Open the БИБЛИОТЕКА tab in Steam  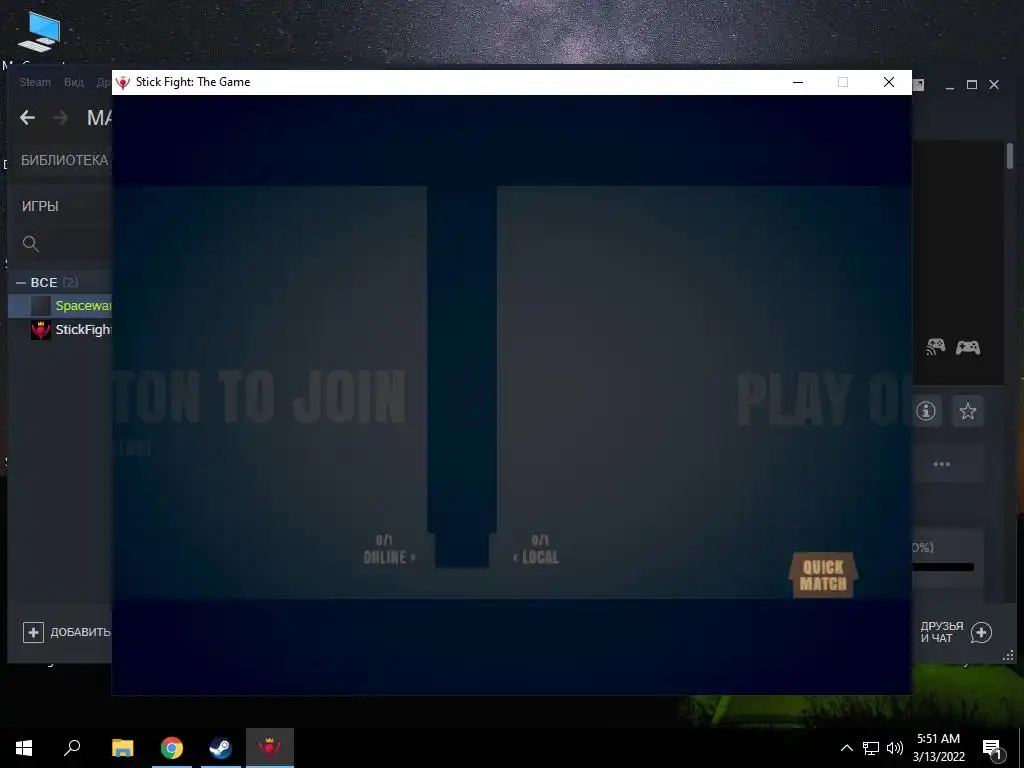[x=64, y=160]
